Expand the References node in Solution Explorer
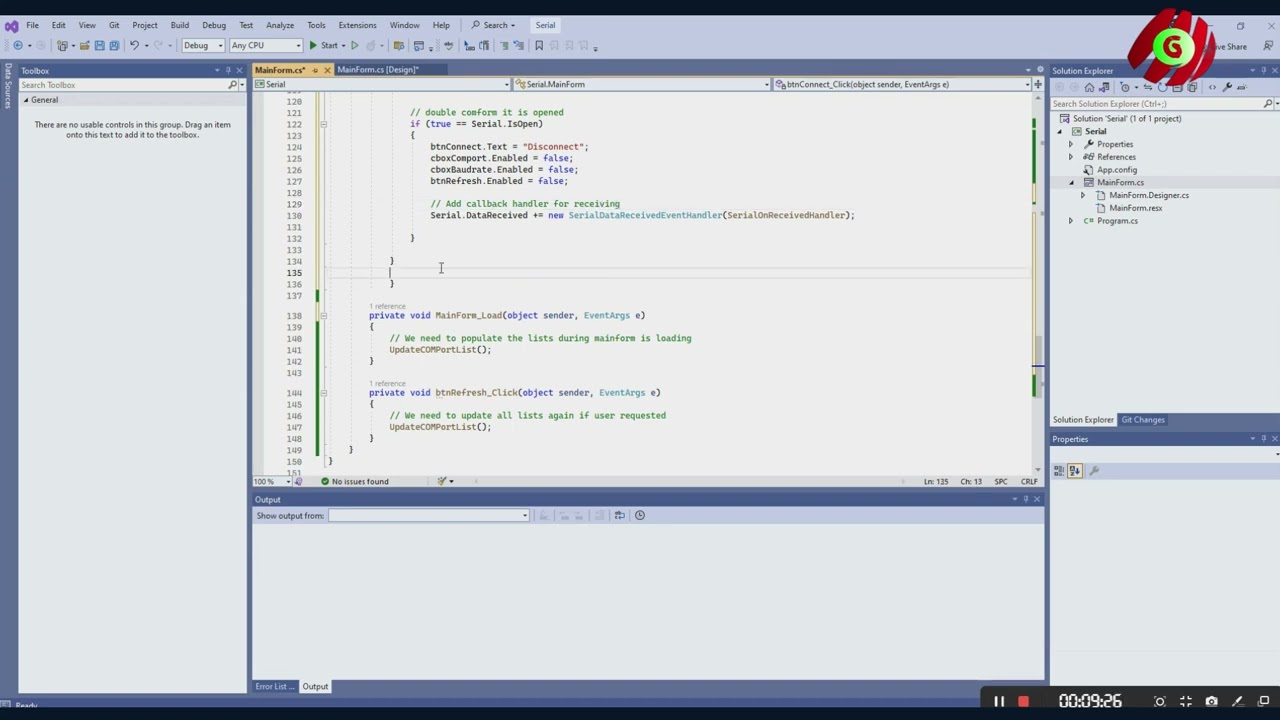The height and width of the screenshot is (720, 1280). point(1071,157)
